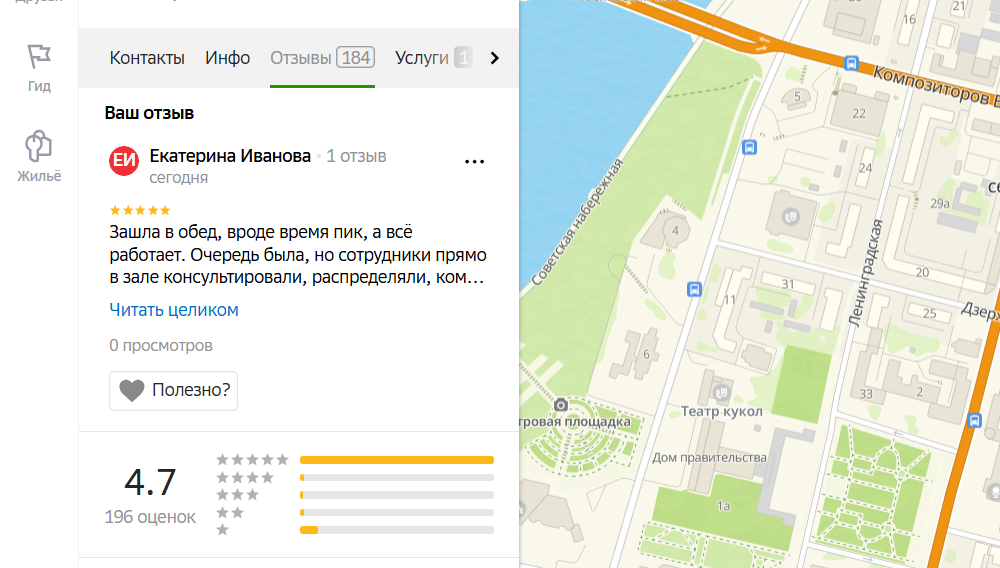Click bus stop icon near building 11
1000x568 pixels.
pos(694,289)
